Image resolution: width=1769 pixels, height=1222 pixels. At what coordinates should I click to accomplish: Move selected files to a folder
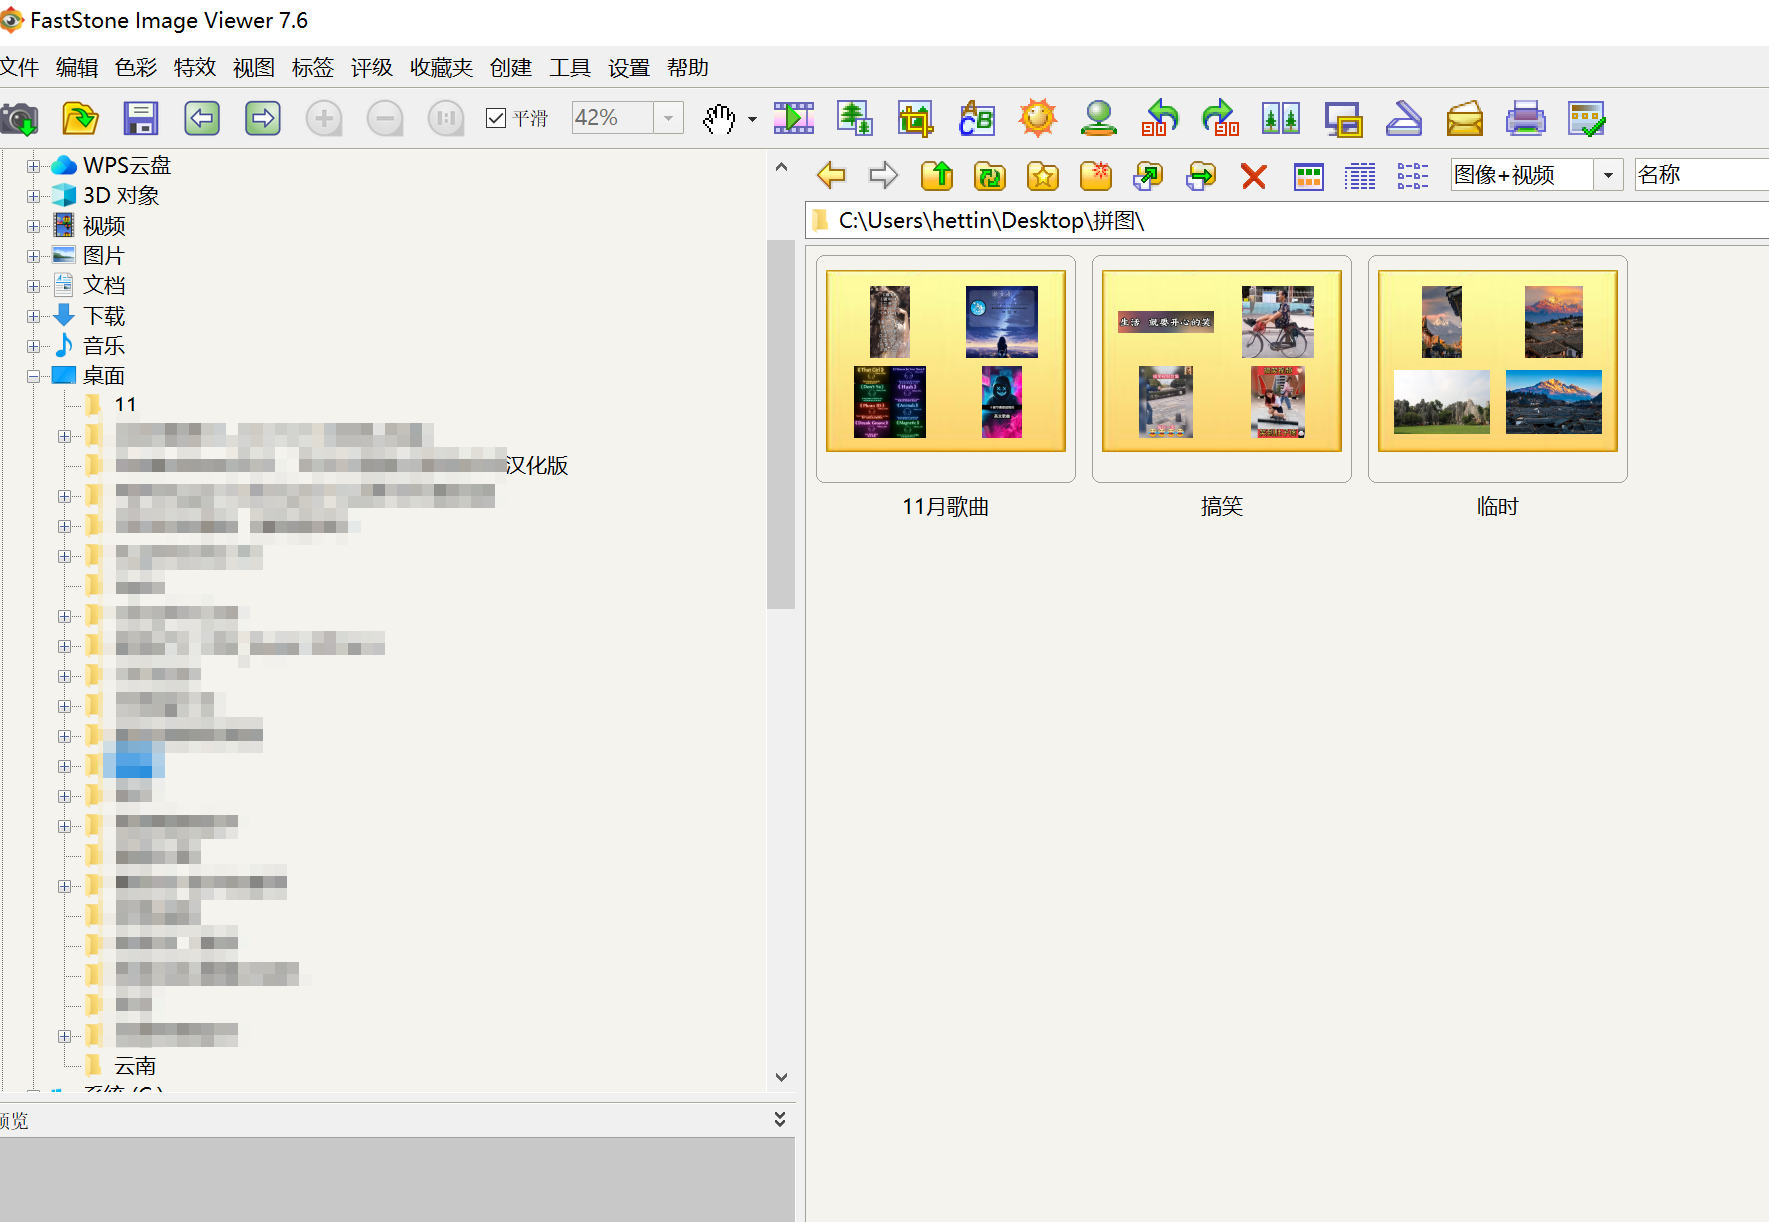point(1201,176)
